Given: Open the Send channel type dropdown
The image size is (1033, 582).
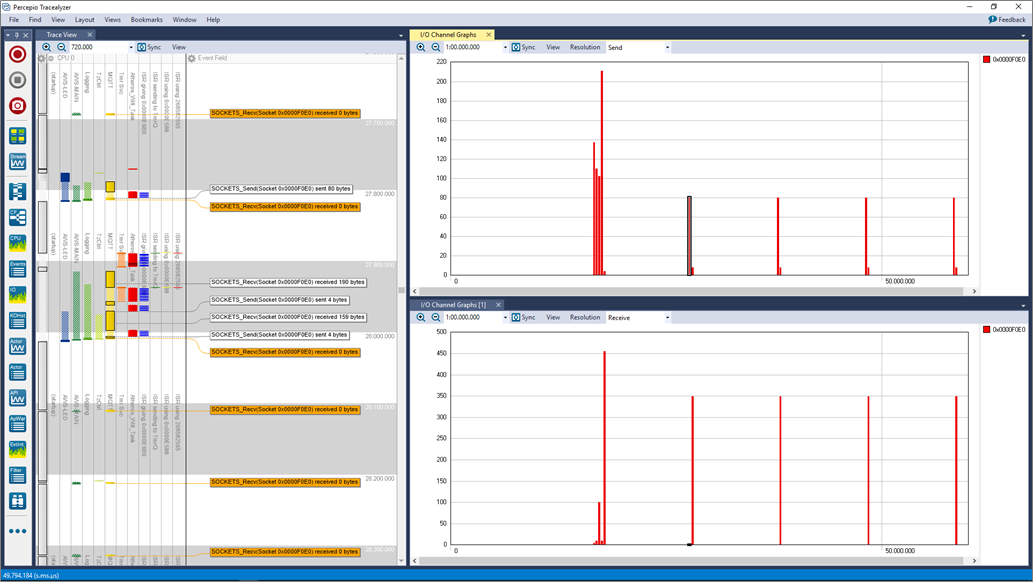Looking at the screenshot, I should pyautogui.click(x=667, y=47).
